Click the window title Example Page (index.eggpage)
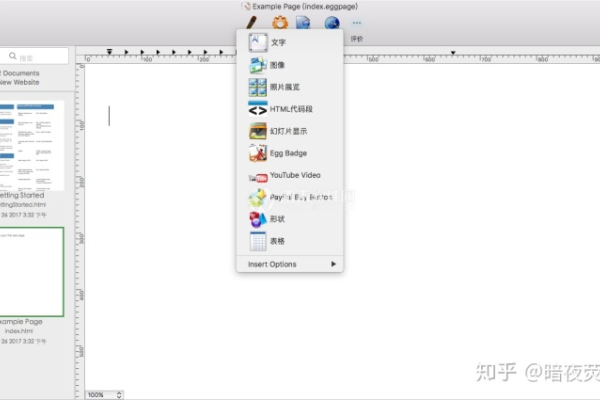The height and width of the screenshot is (400, 600). (x=305, y=7)
